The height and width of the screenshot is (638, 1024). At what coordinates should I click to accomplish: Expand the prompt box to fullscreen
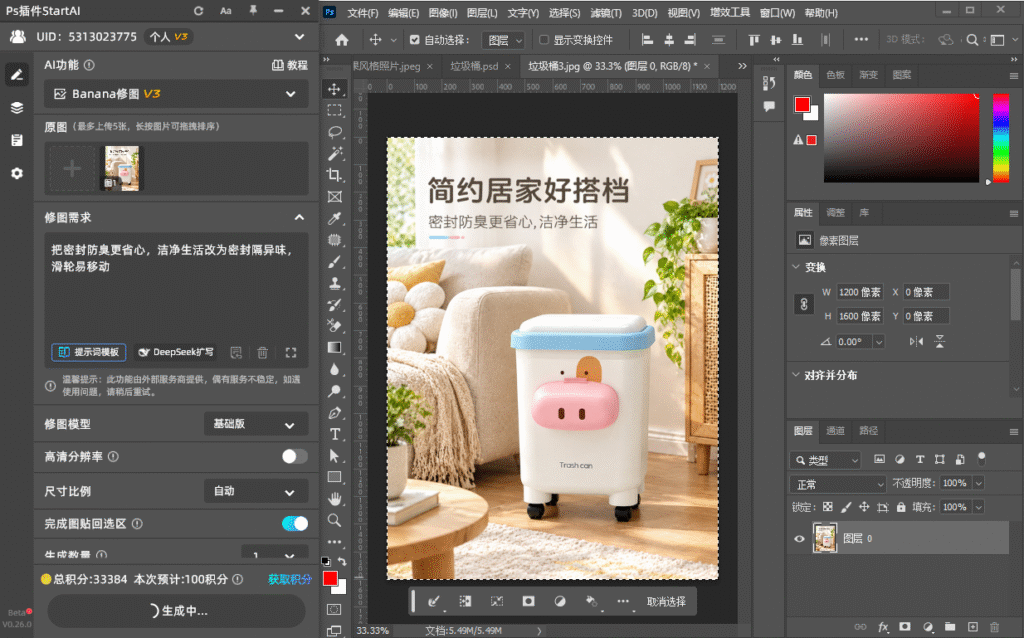click(291, 353)
